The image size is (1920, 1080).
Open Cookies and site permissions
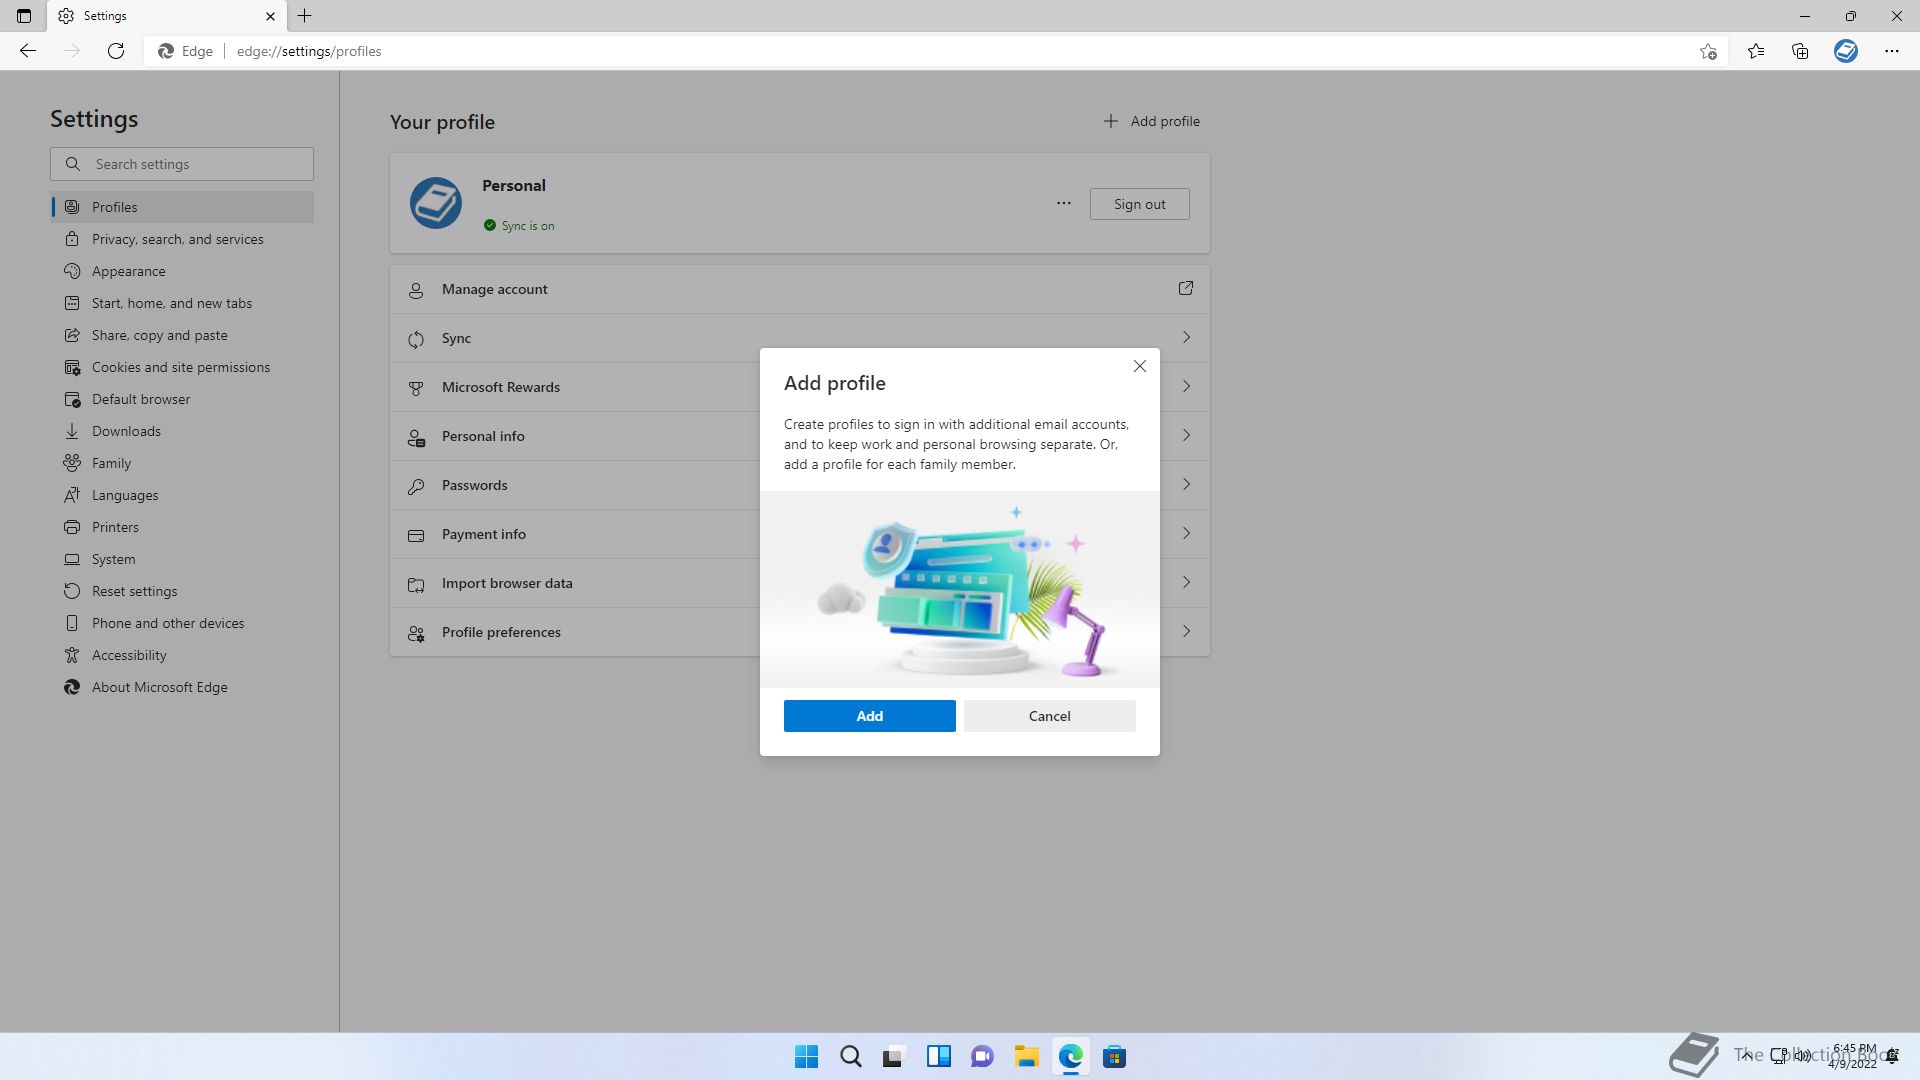[x=182, y=367]
